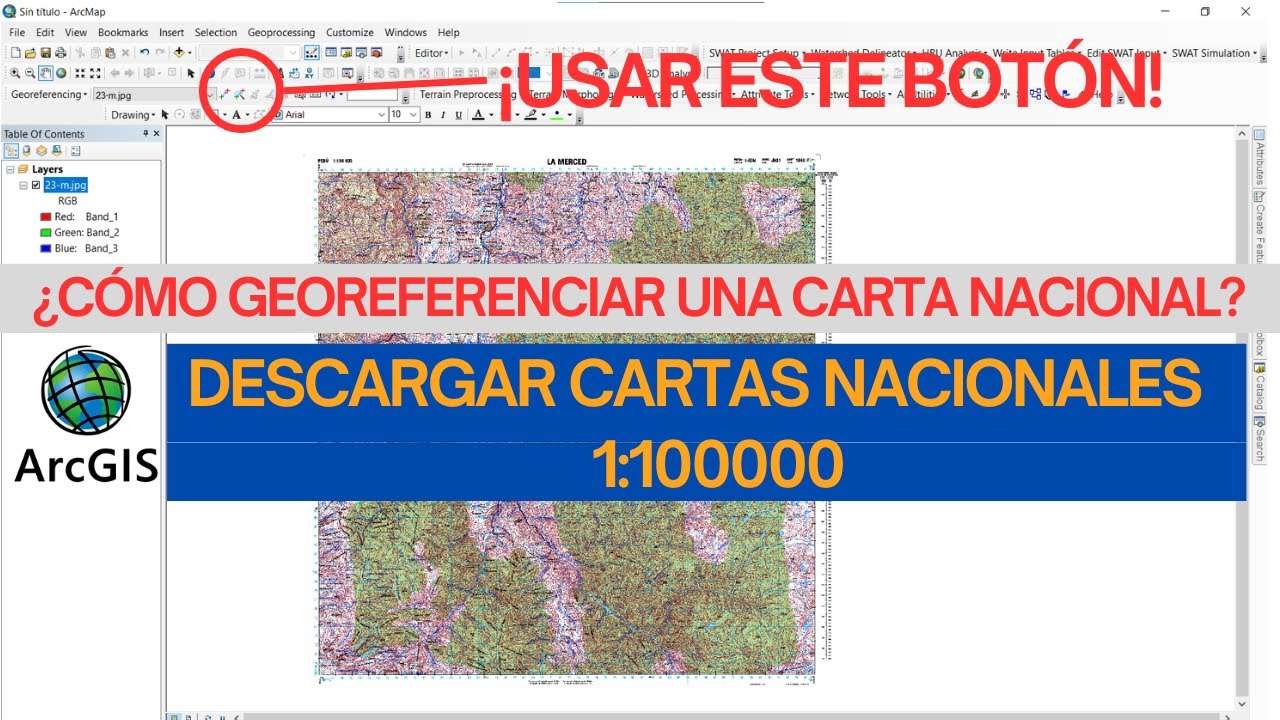Go back to previous extent
Image resolution: width=1280 pixels, height=720 pixels.
114,73
